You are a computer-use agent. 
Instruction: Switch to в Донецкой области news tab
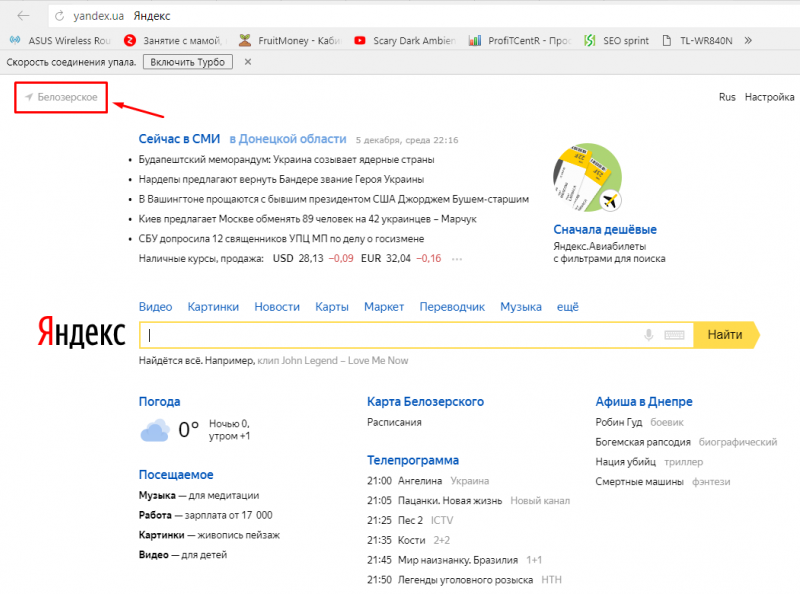(287, 139)
